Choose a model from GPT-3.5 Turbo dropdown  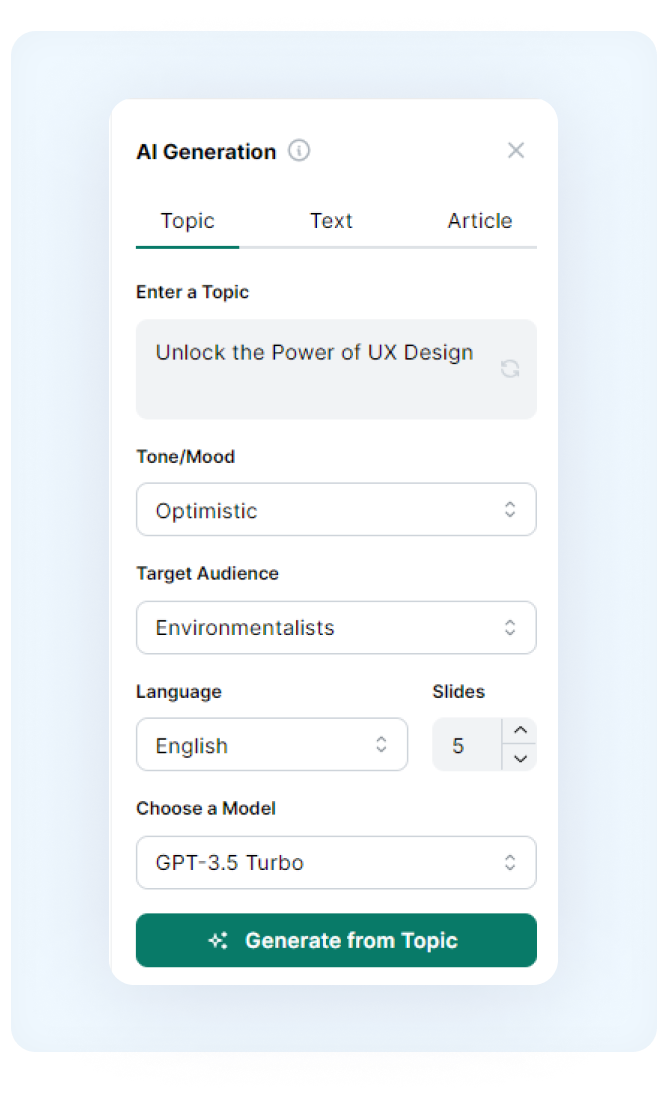tap(336, 863)
